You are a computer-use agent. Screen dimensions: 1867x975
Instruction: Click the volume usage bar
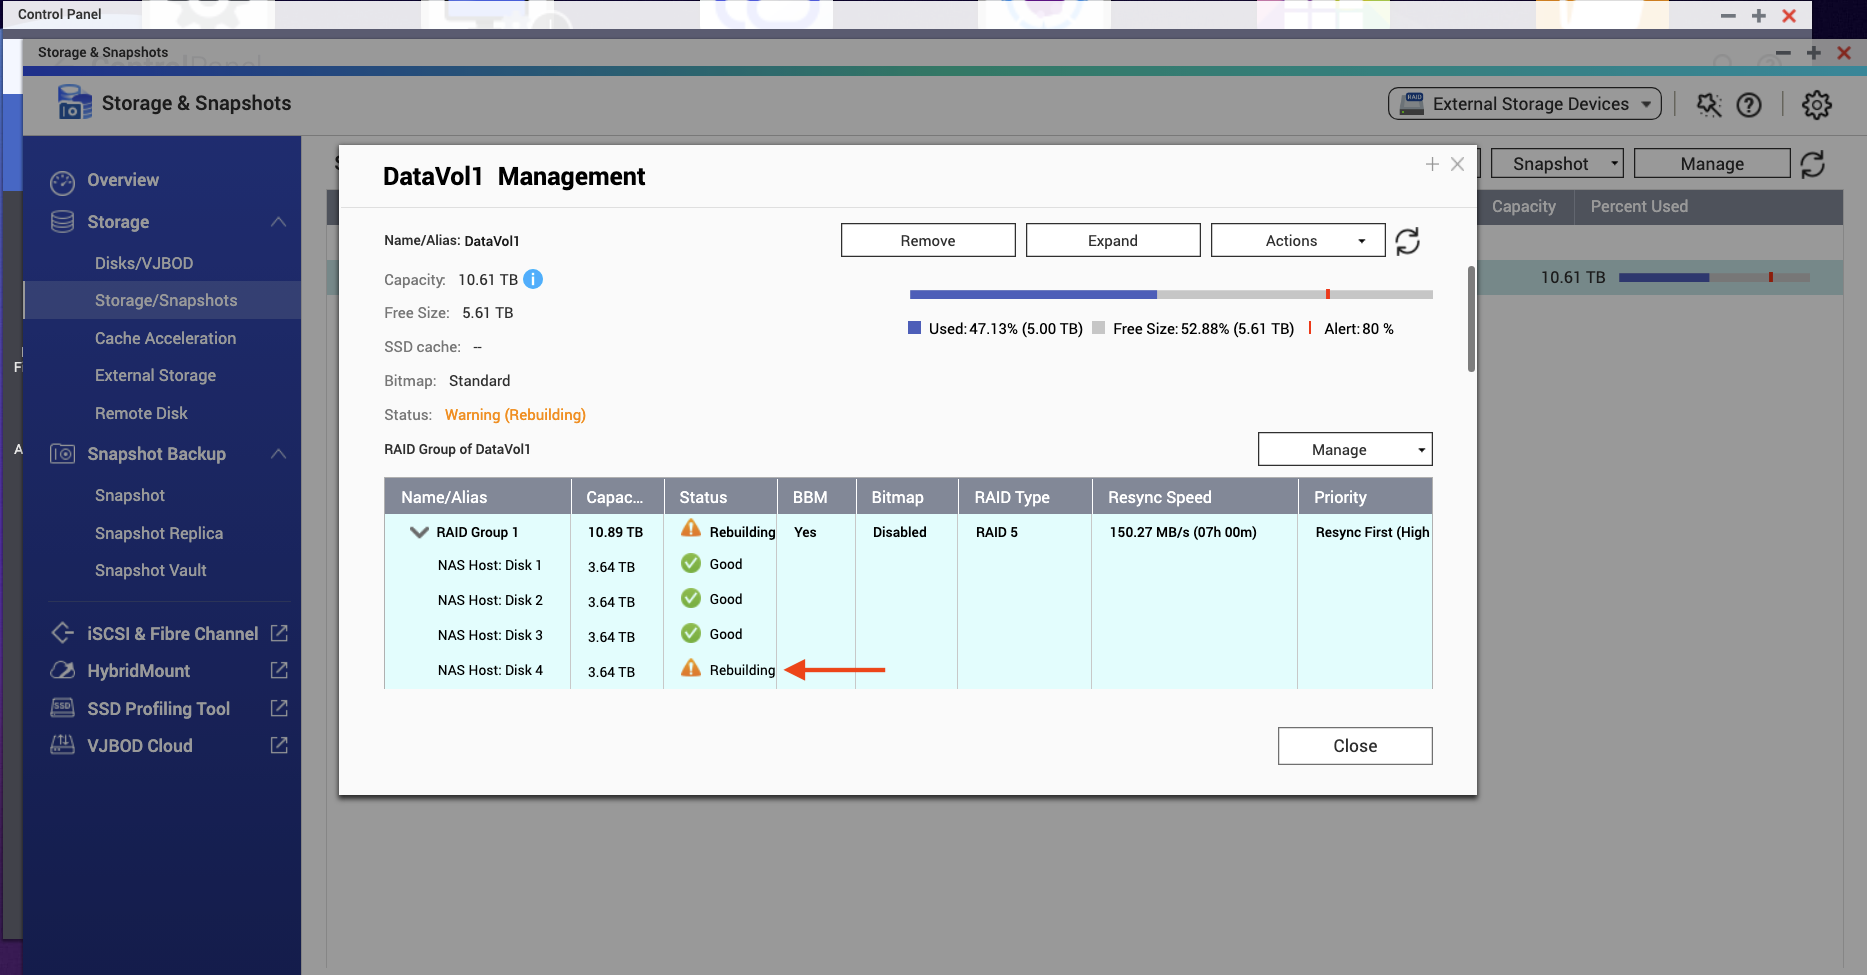[x=1170, y=295]
